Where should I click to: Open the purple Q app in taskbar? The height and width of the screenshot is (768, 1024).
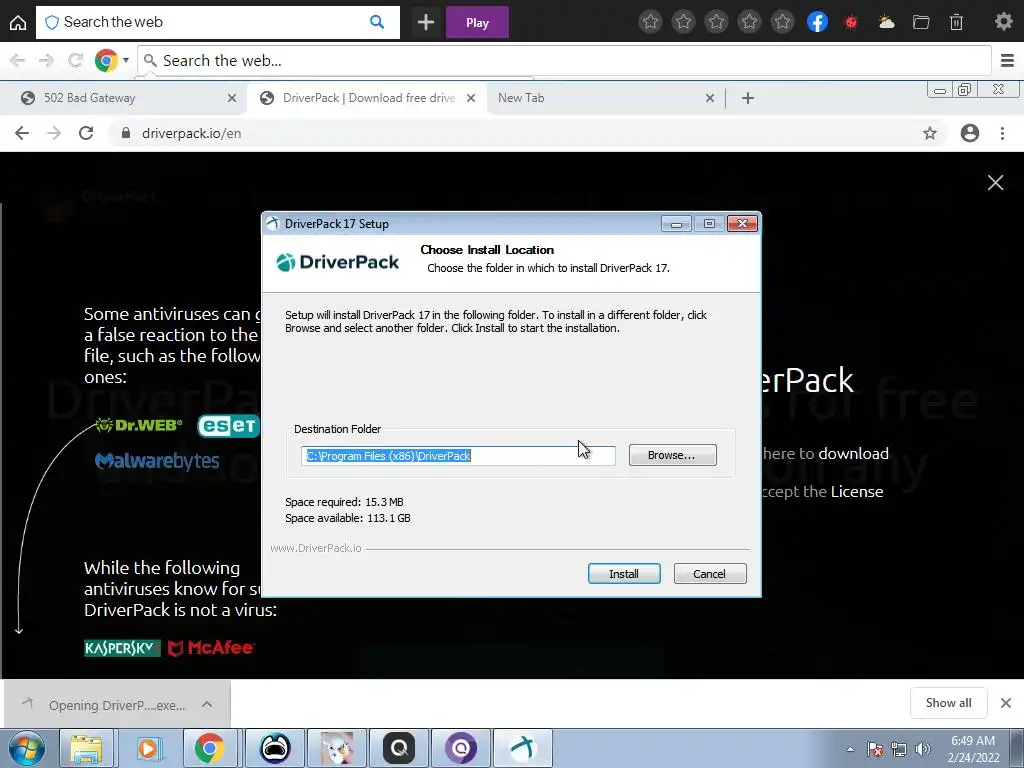[x=461, y=748]
